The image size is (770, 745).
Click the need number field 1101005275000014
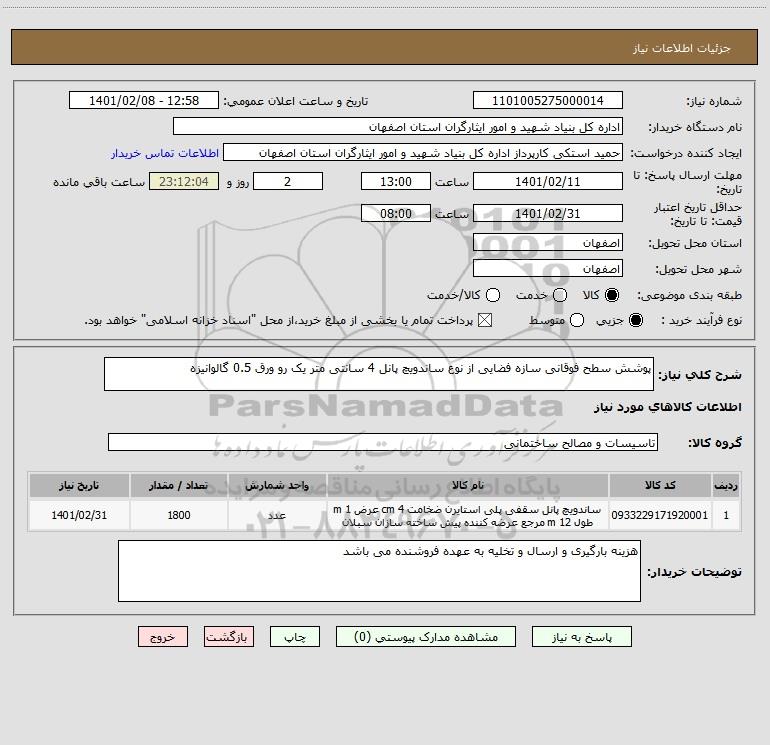click(x=548, y=101)
